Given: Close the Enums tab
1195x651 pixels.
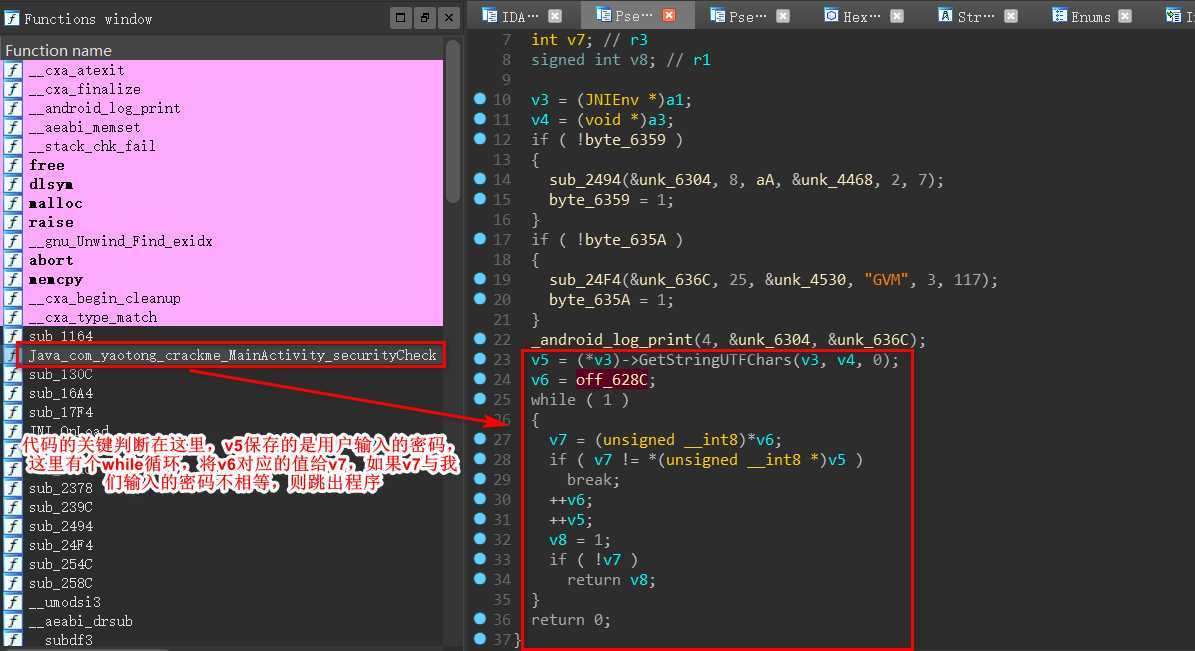Looking at the screenshot, I should click(x=1126, y=16).
